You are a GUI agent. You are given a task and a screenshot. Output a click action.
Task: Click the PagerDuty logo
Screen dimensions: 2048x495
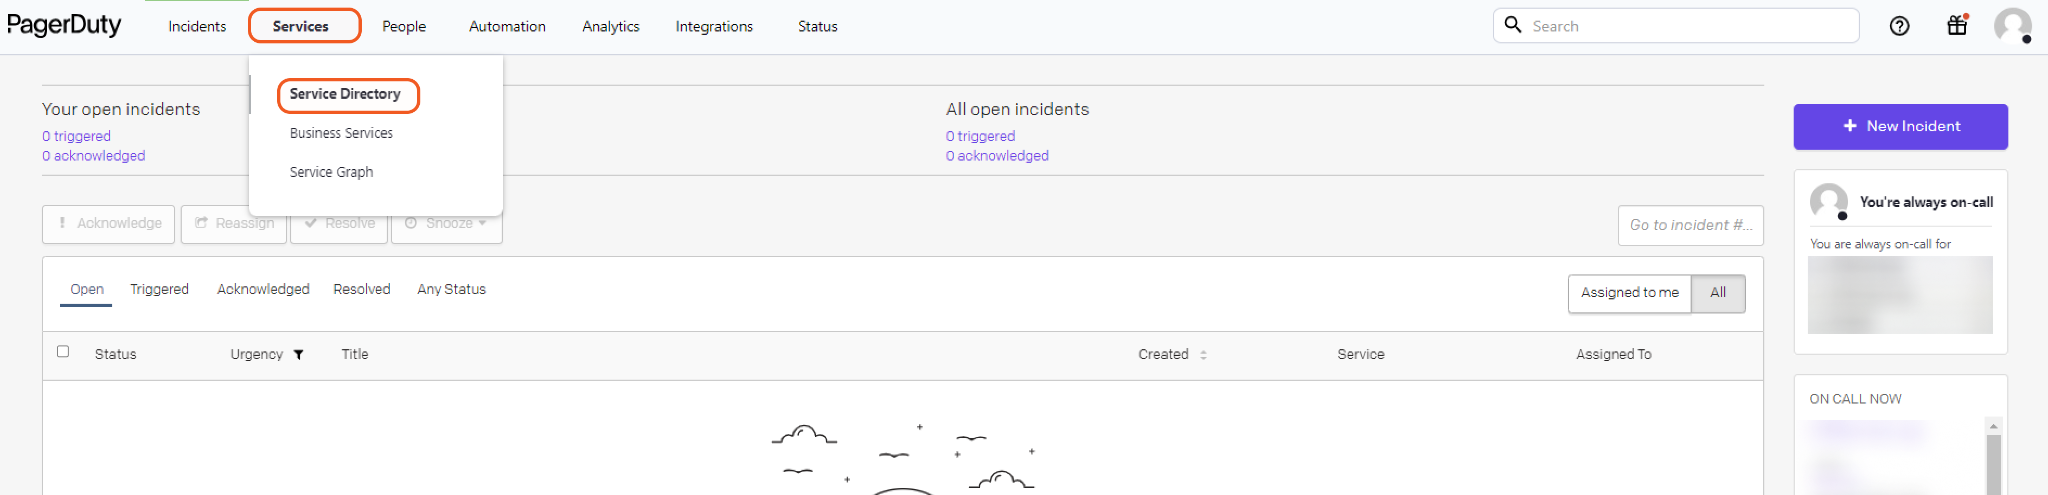pos(64,25)
